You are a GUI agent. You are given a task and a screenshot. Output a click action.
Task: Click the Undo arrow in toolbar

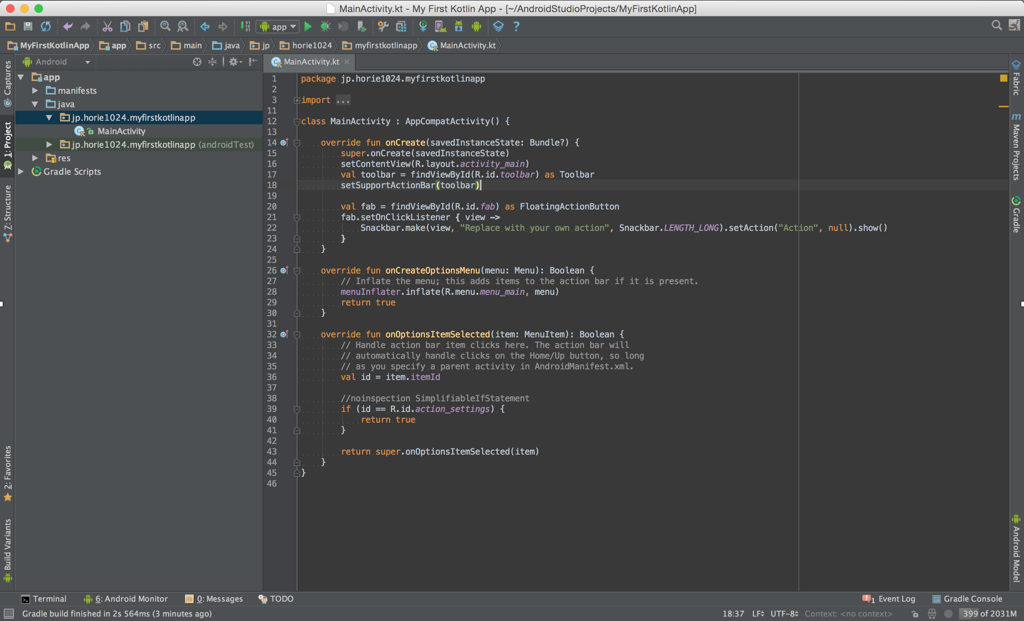pos(68,27)
